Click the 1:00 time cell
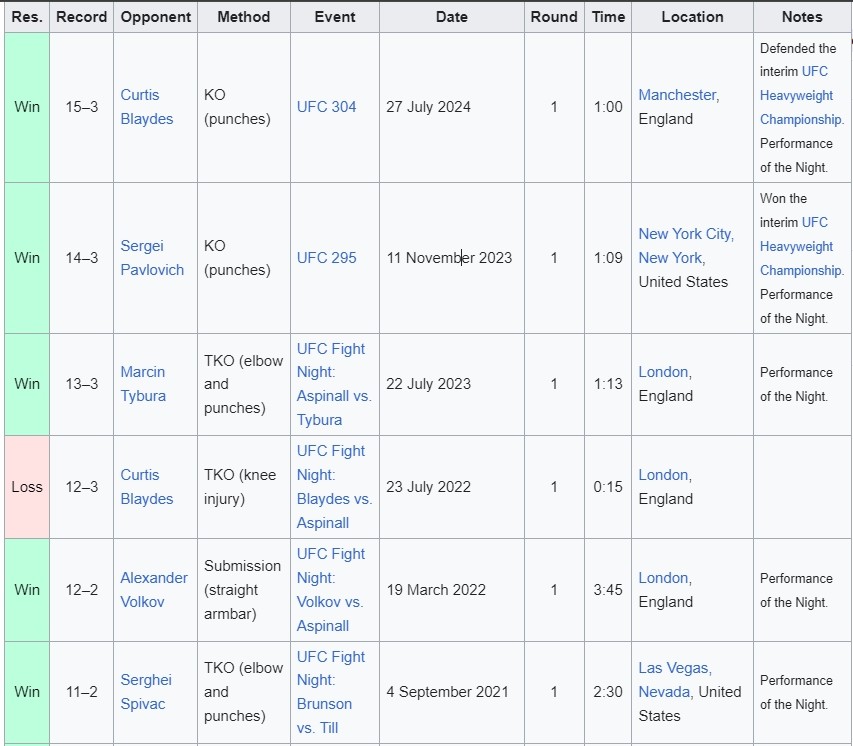 608,107
